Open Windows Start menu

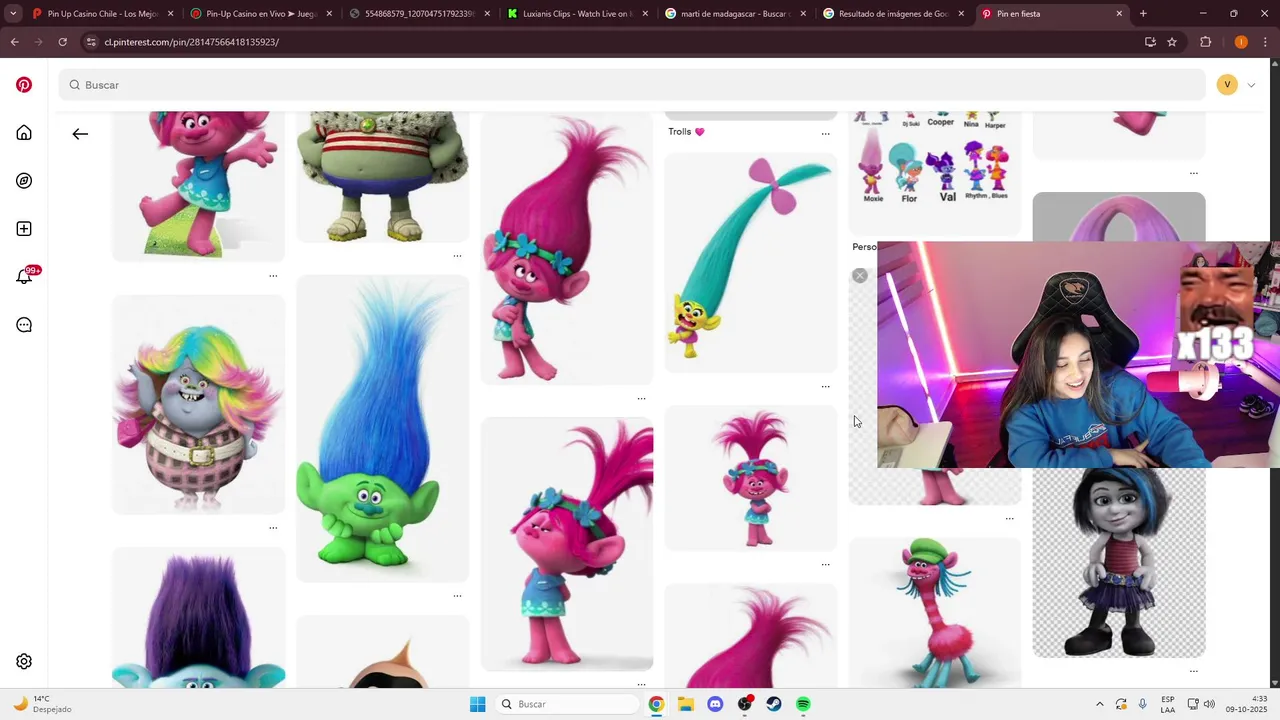pyautogui.click(x=478, y=704)
